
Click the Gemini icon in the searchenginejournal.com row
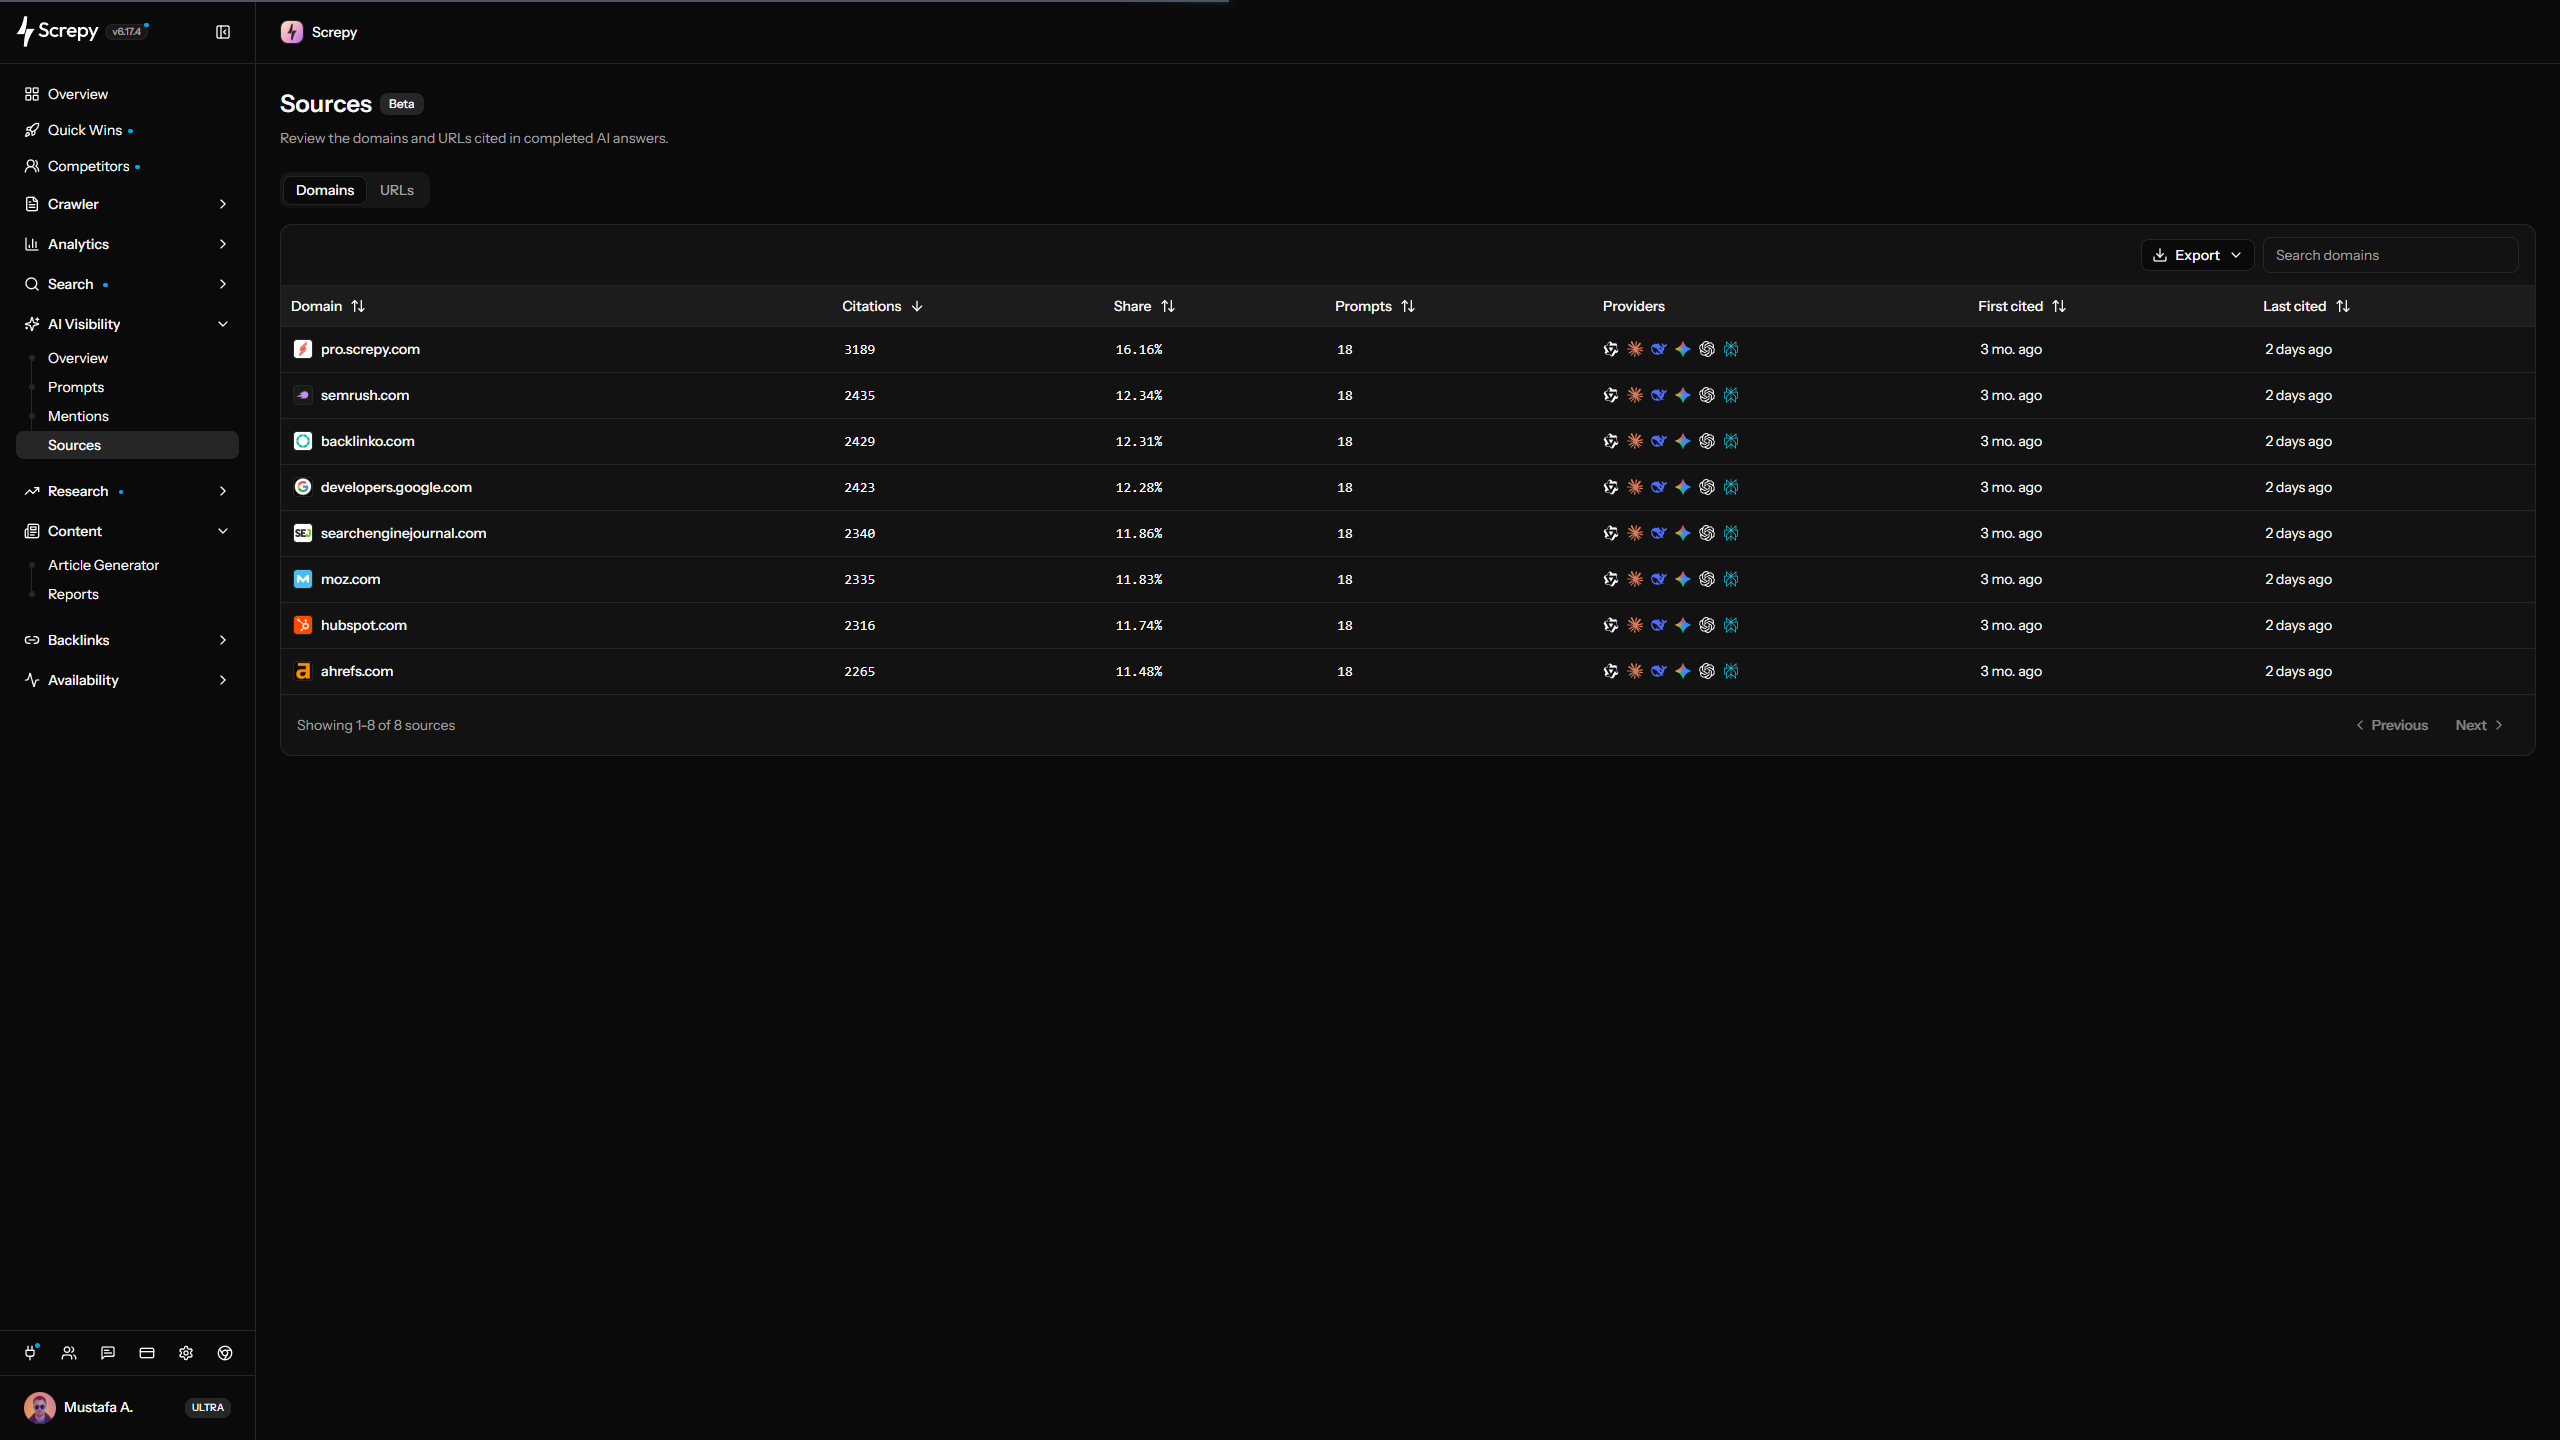[x=1683, y=533]
